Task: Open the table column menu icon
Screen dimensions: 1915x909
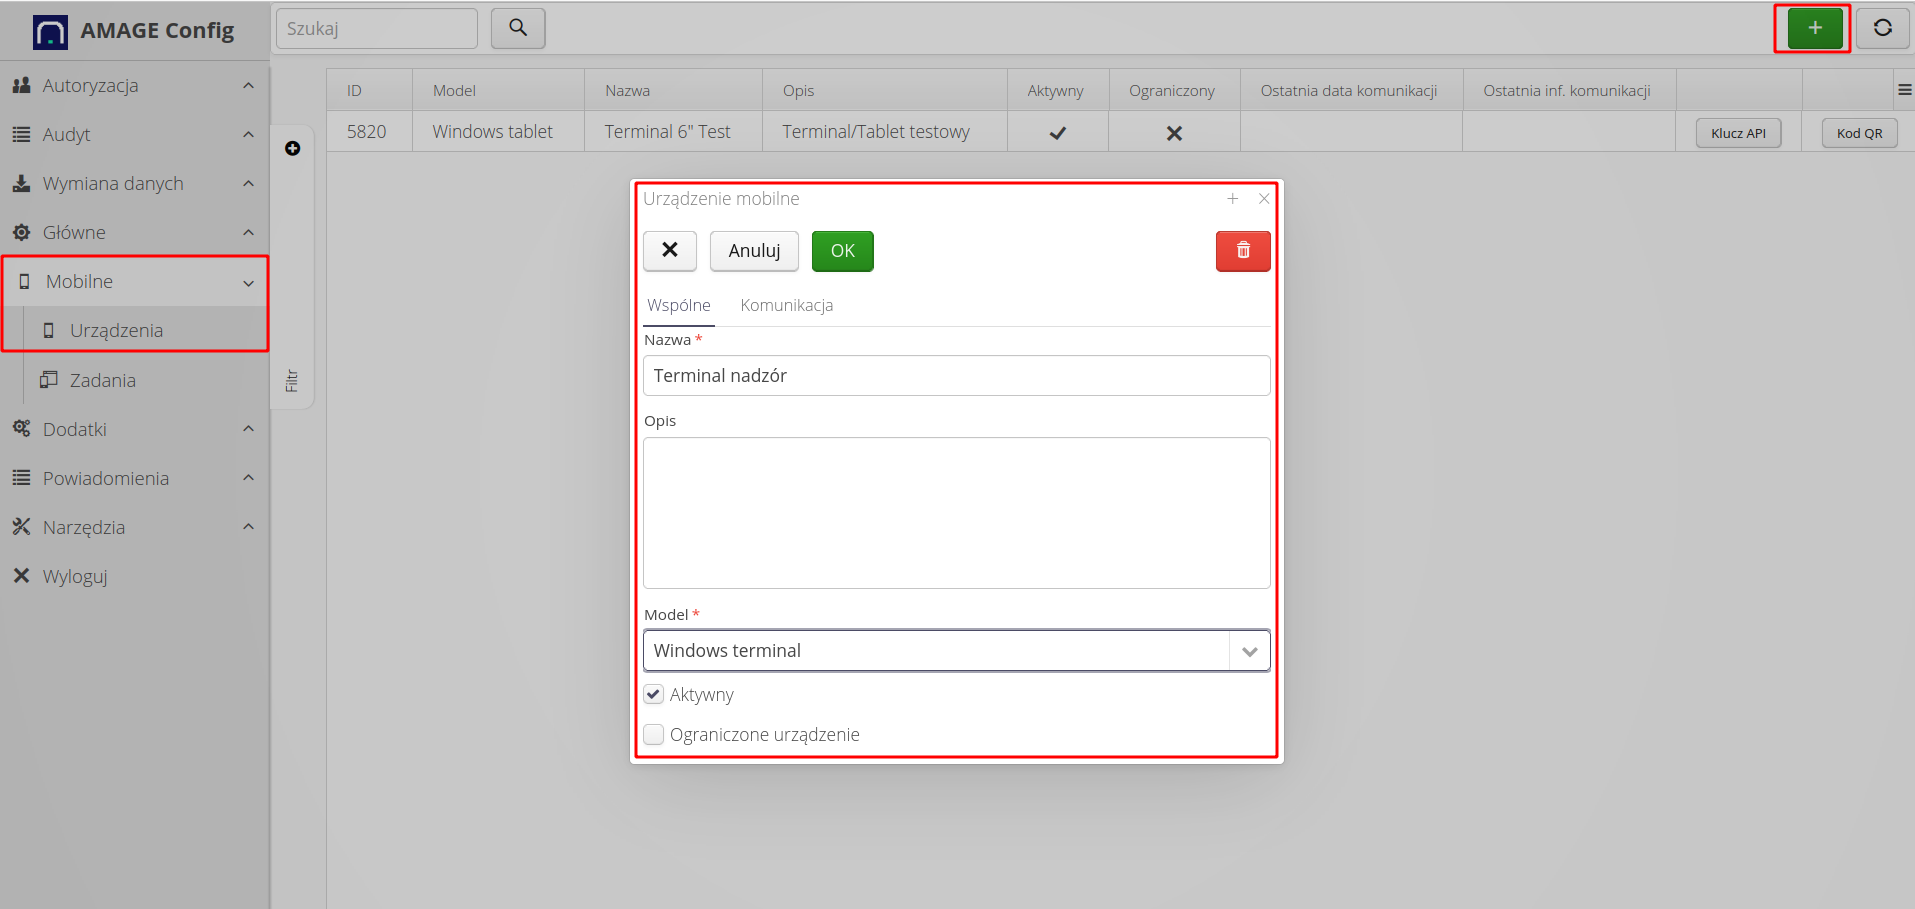Action: [x=1904, y=90]
